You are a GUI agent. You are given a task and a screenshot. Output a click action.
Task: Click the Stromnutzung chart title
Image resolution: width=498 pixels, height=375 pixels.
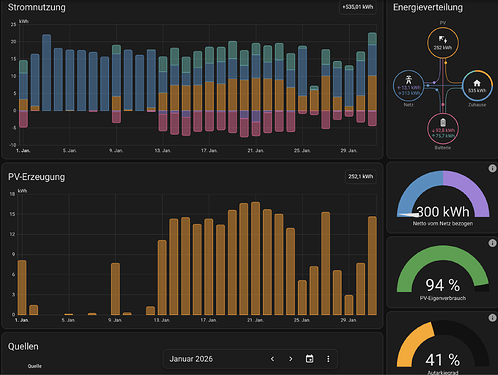(x=37, y=7)
